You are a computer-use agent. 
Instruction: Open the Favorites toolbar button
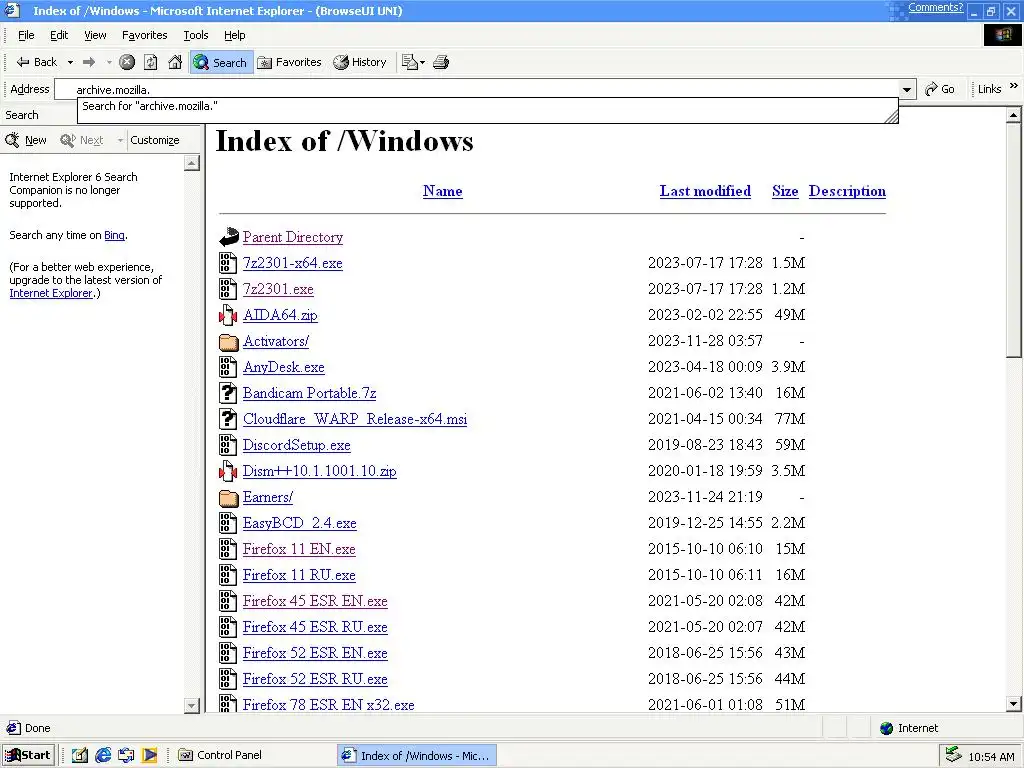tap(289, 62)
